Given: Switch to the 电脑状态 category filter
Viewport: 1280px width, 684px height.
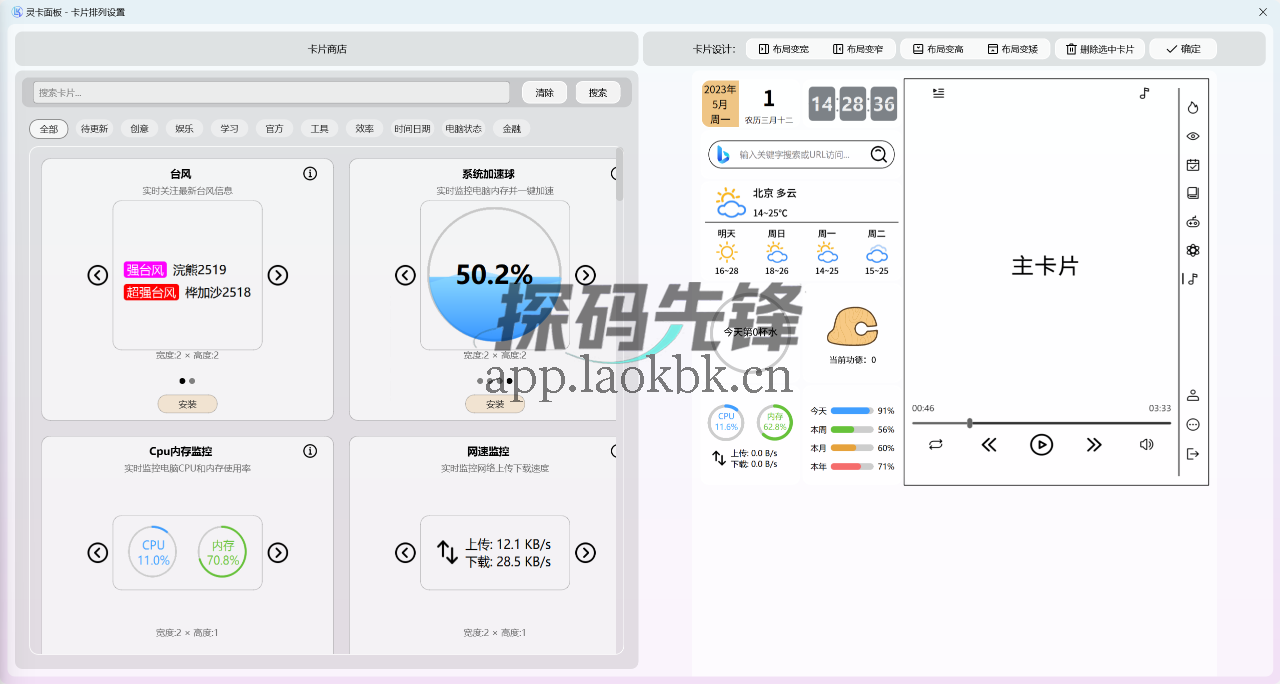Looking at the screenshot, I should [x=463, y=128].
